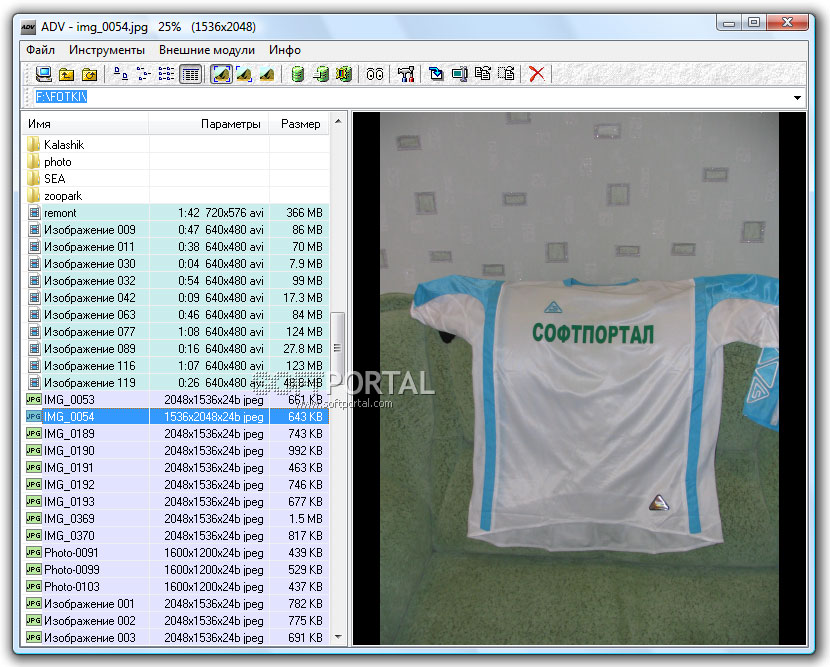Select the Изображение 011 avi file
This screenshot has height=667, width=830.
[x=176, y=247]
